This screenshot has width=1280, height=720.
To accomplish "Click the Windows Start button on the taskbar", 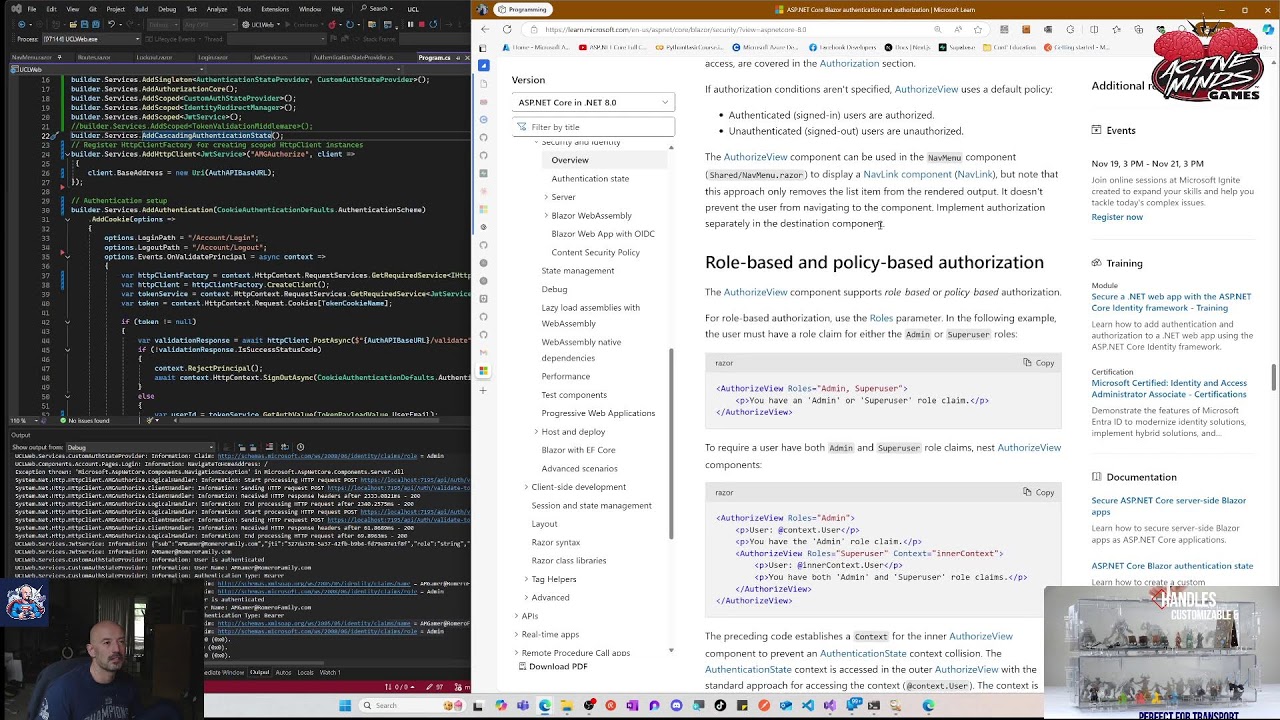I will pos(345,705).
